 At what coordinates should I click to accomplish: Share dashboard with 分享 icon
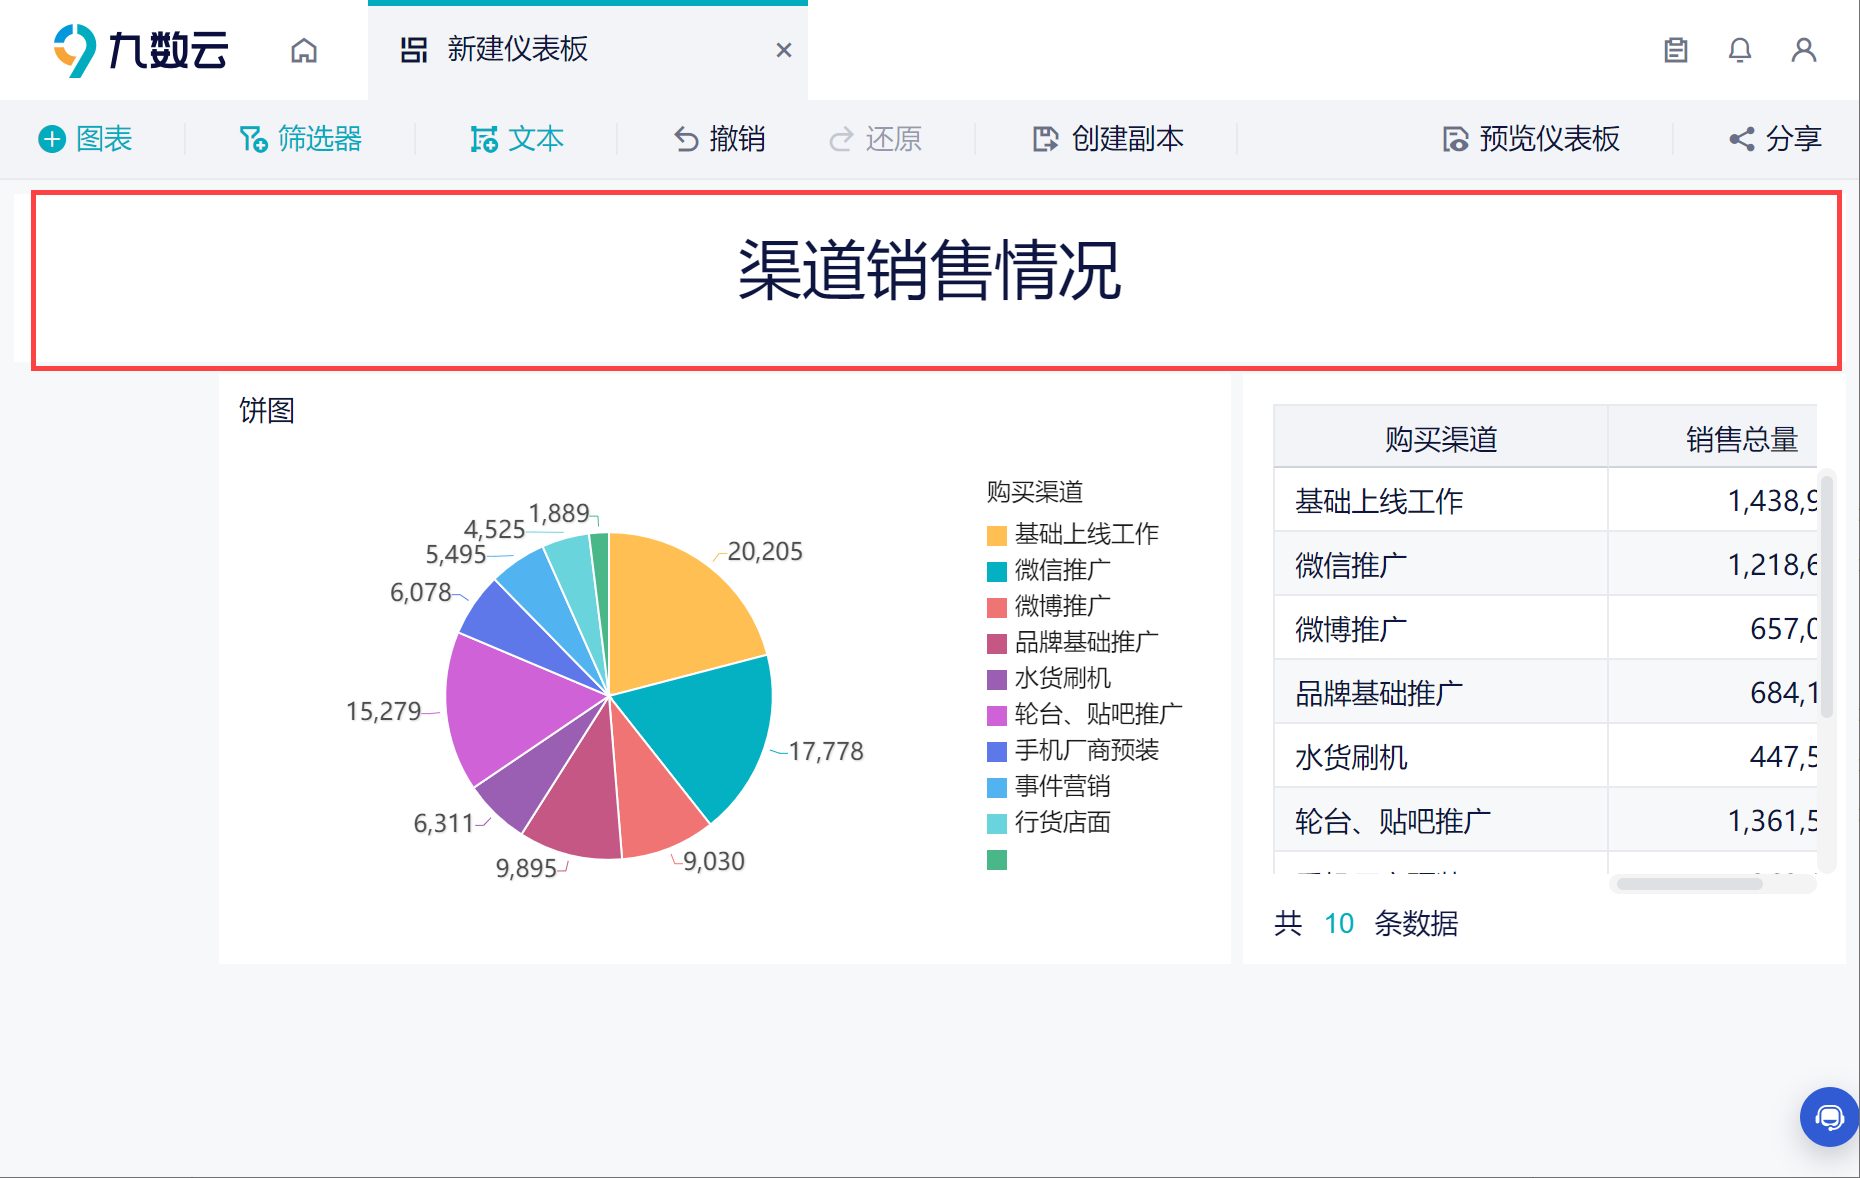click(x=1775, y=139)
